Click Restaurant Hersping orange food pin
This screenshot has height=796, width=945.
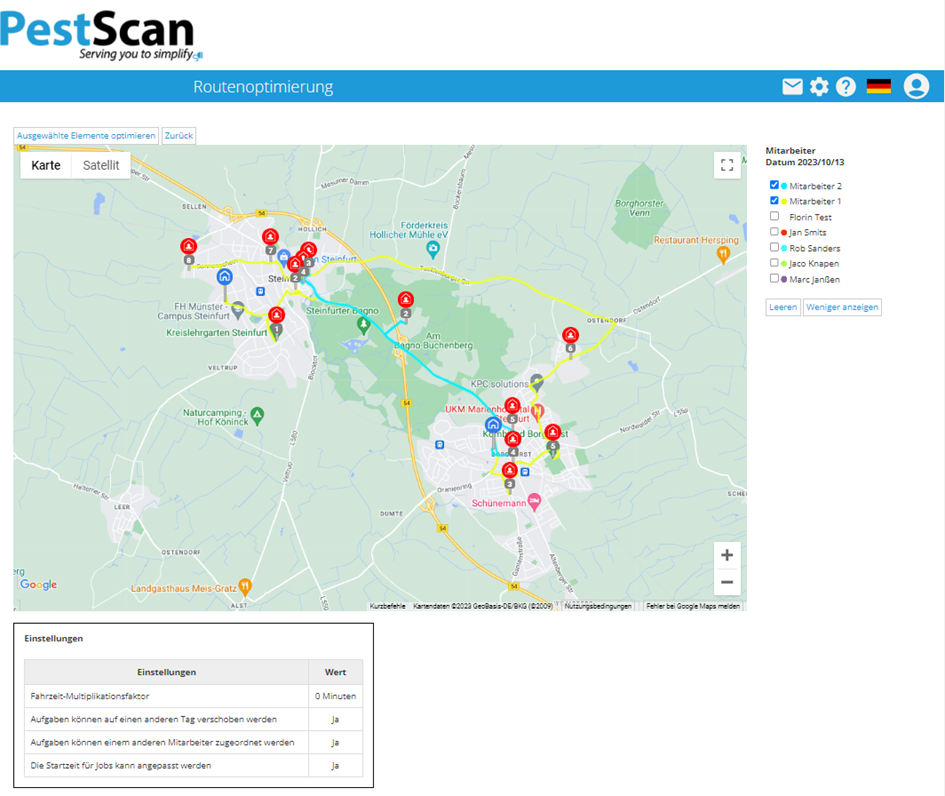pos(723,254)
